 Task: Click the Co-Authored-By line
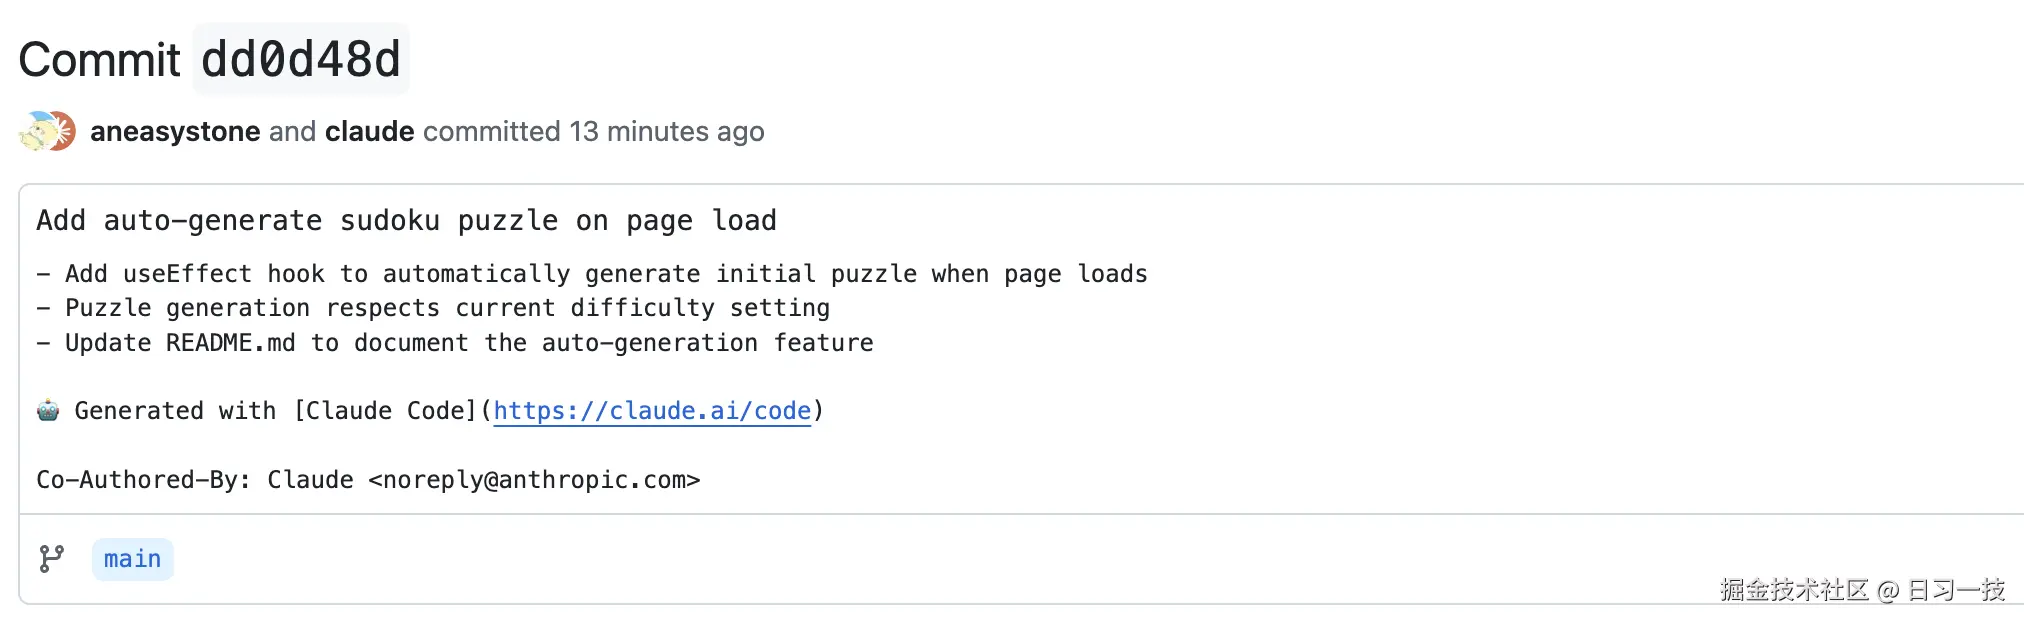(369, 479)
